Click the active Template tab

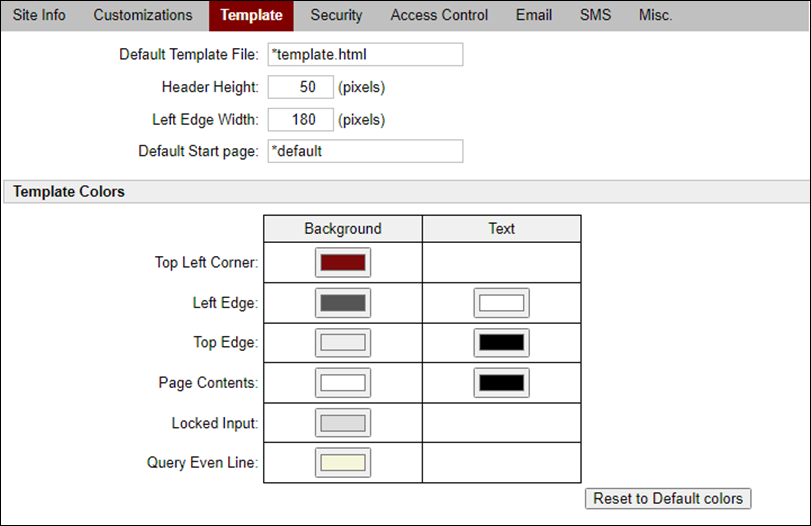point(251,15)
